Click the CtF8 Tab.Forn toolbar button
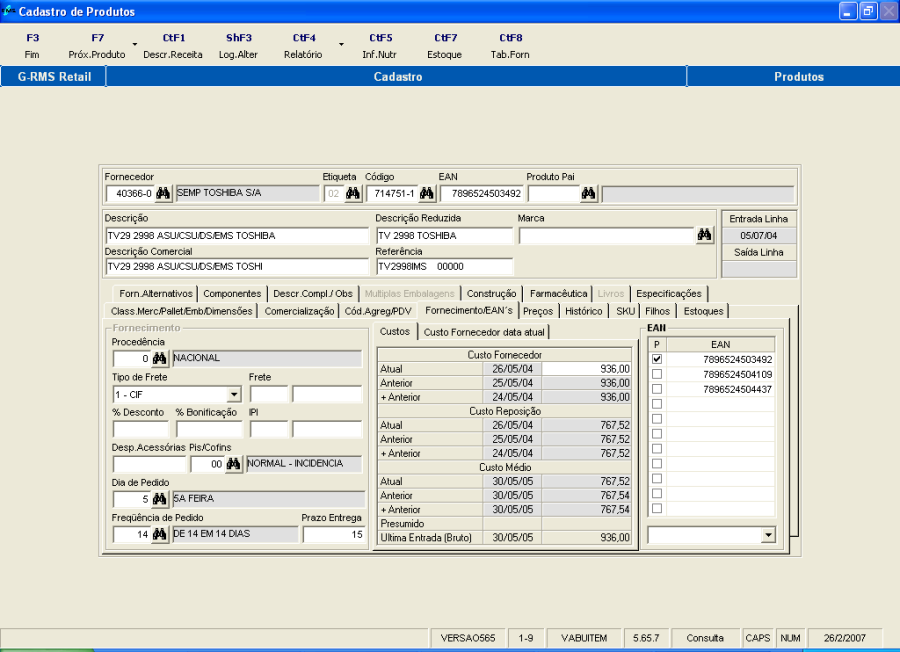The image size is (900, 652). click(x=510, y=46)
